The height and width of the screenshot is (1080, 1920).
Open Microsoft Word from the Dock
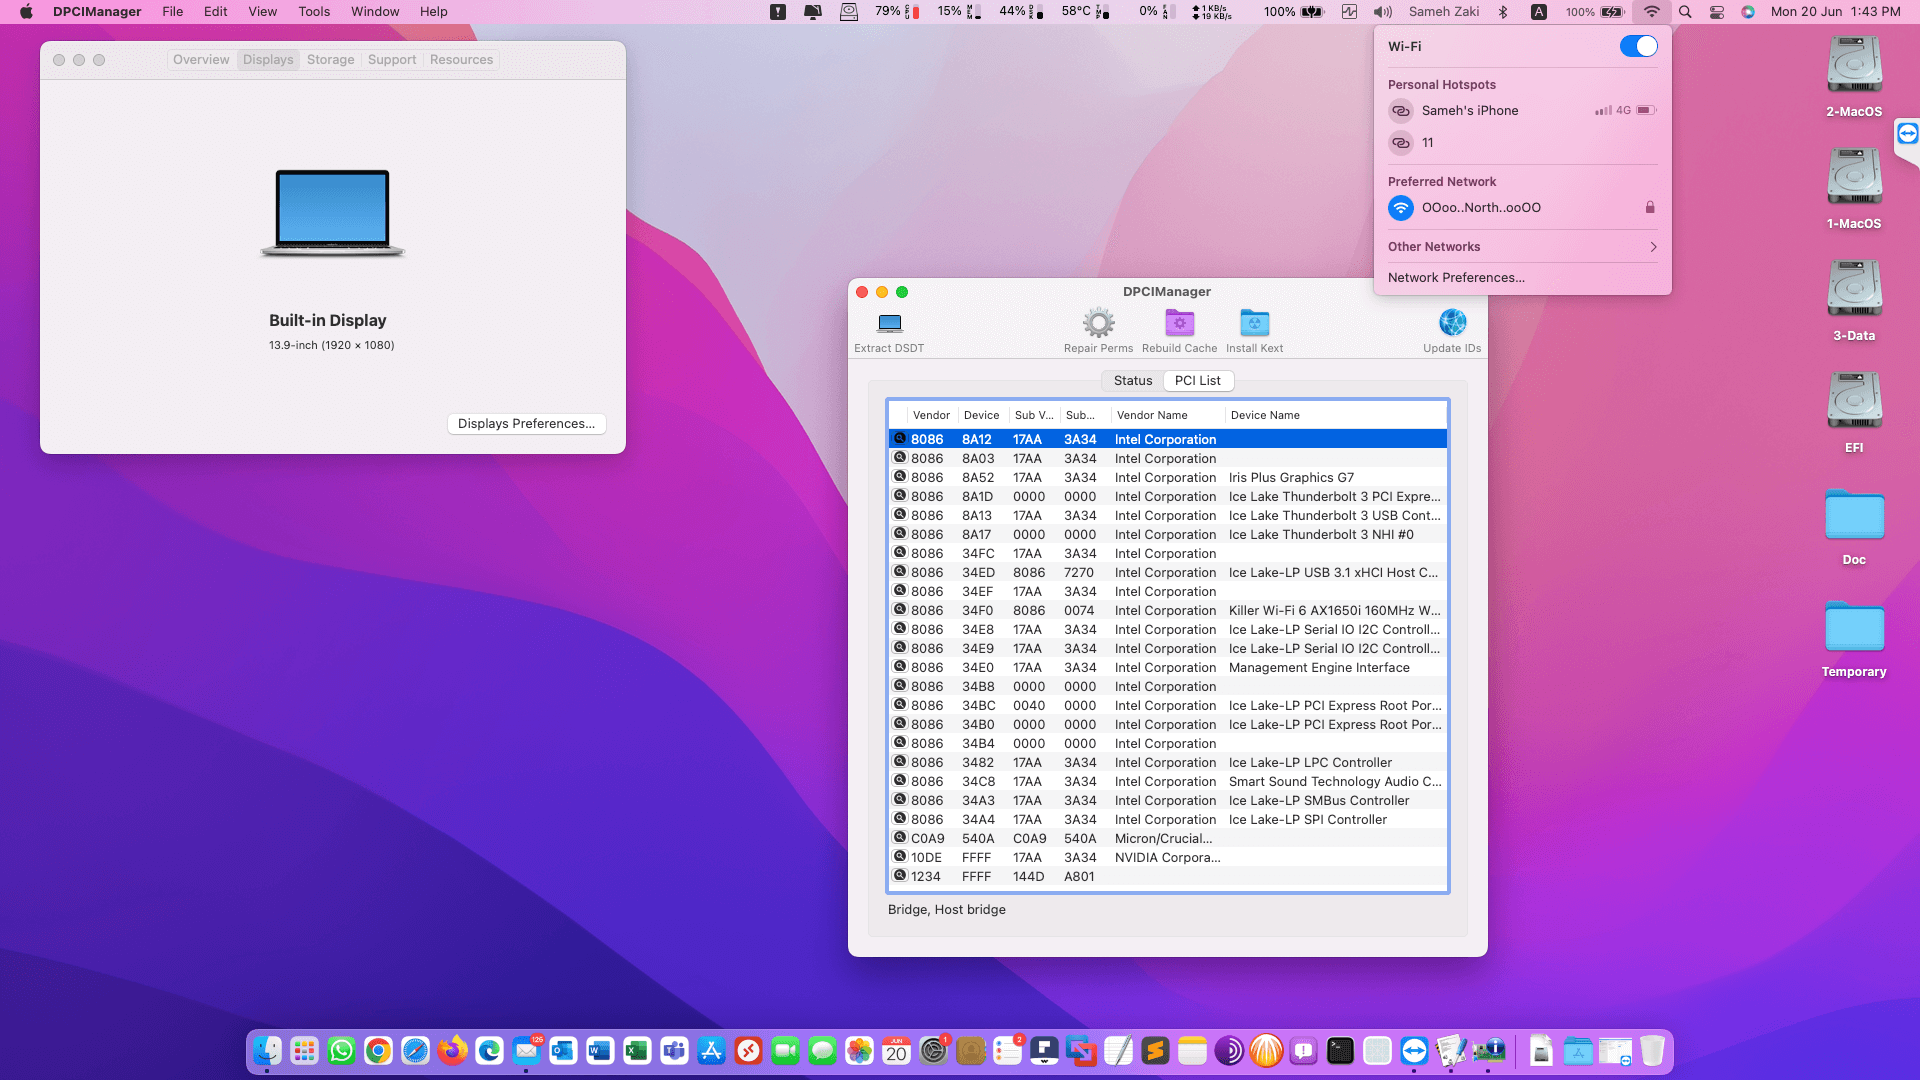(600, 1051)
